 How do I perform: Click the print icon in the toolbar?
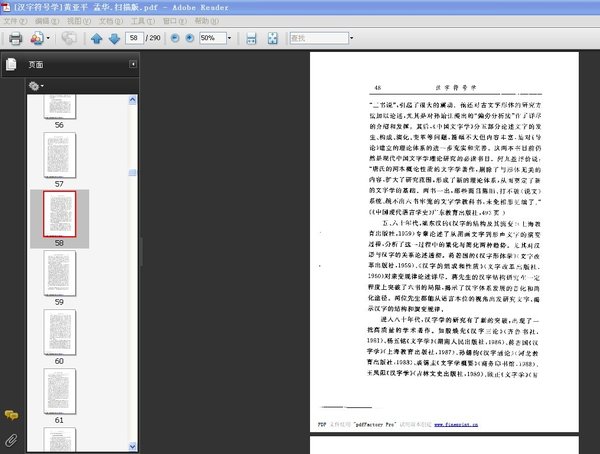click(x=15, y=38)
